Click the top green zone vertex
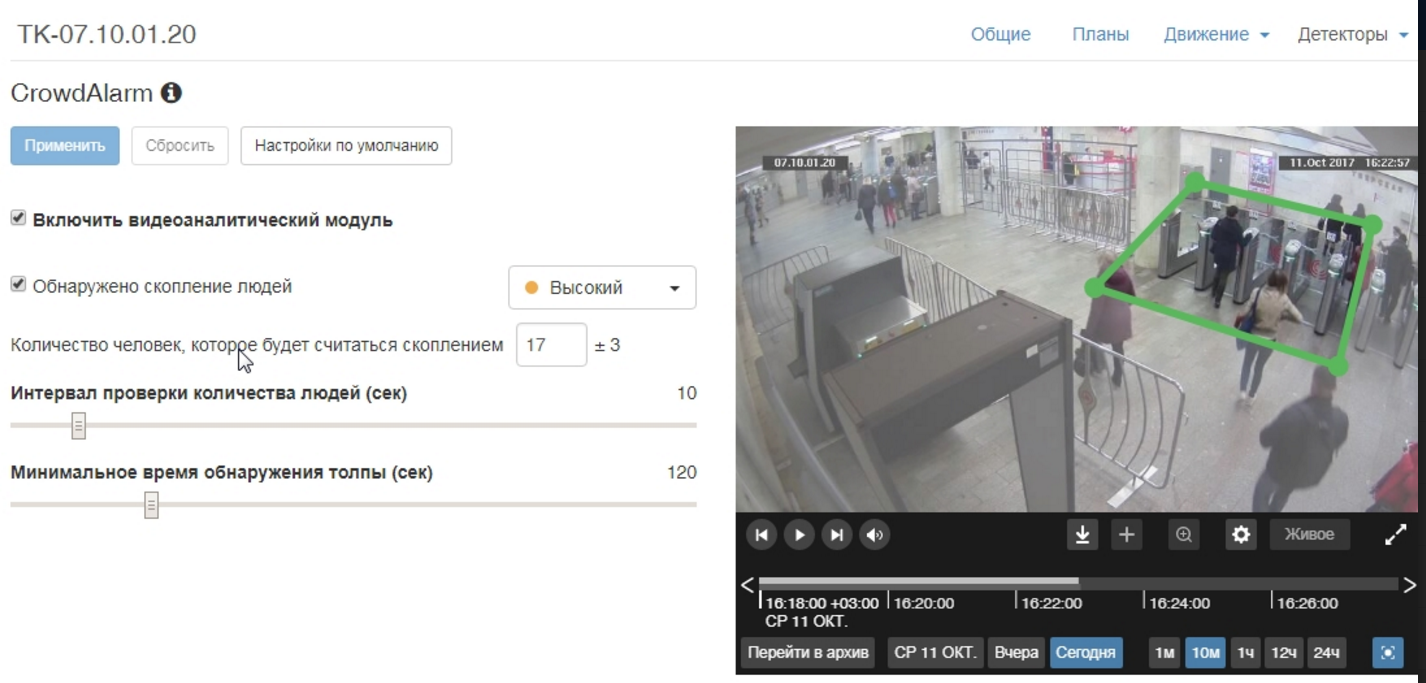The width and height of the screenshot is (1426, 683). [x=1194, y=182]
